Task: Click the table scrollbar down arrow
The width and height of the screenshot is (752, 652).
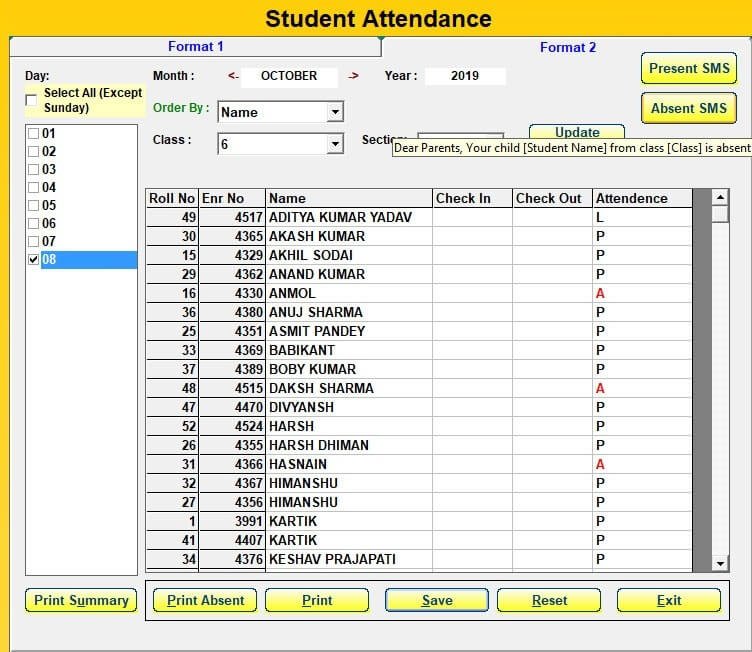Action: click(720, 564)
